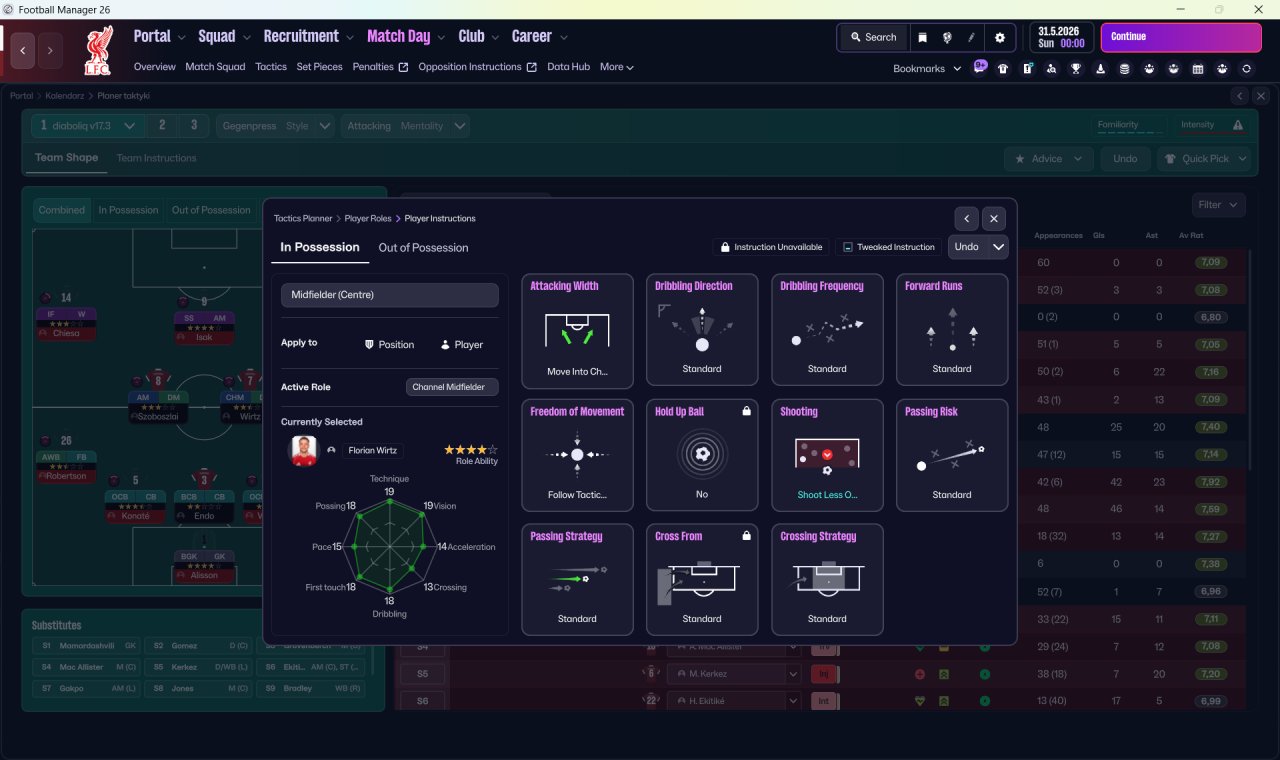Open the settings gear icon
1280x760 pixels.
coord(1000,37)
